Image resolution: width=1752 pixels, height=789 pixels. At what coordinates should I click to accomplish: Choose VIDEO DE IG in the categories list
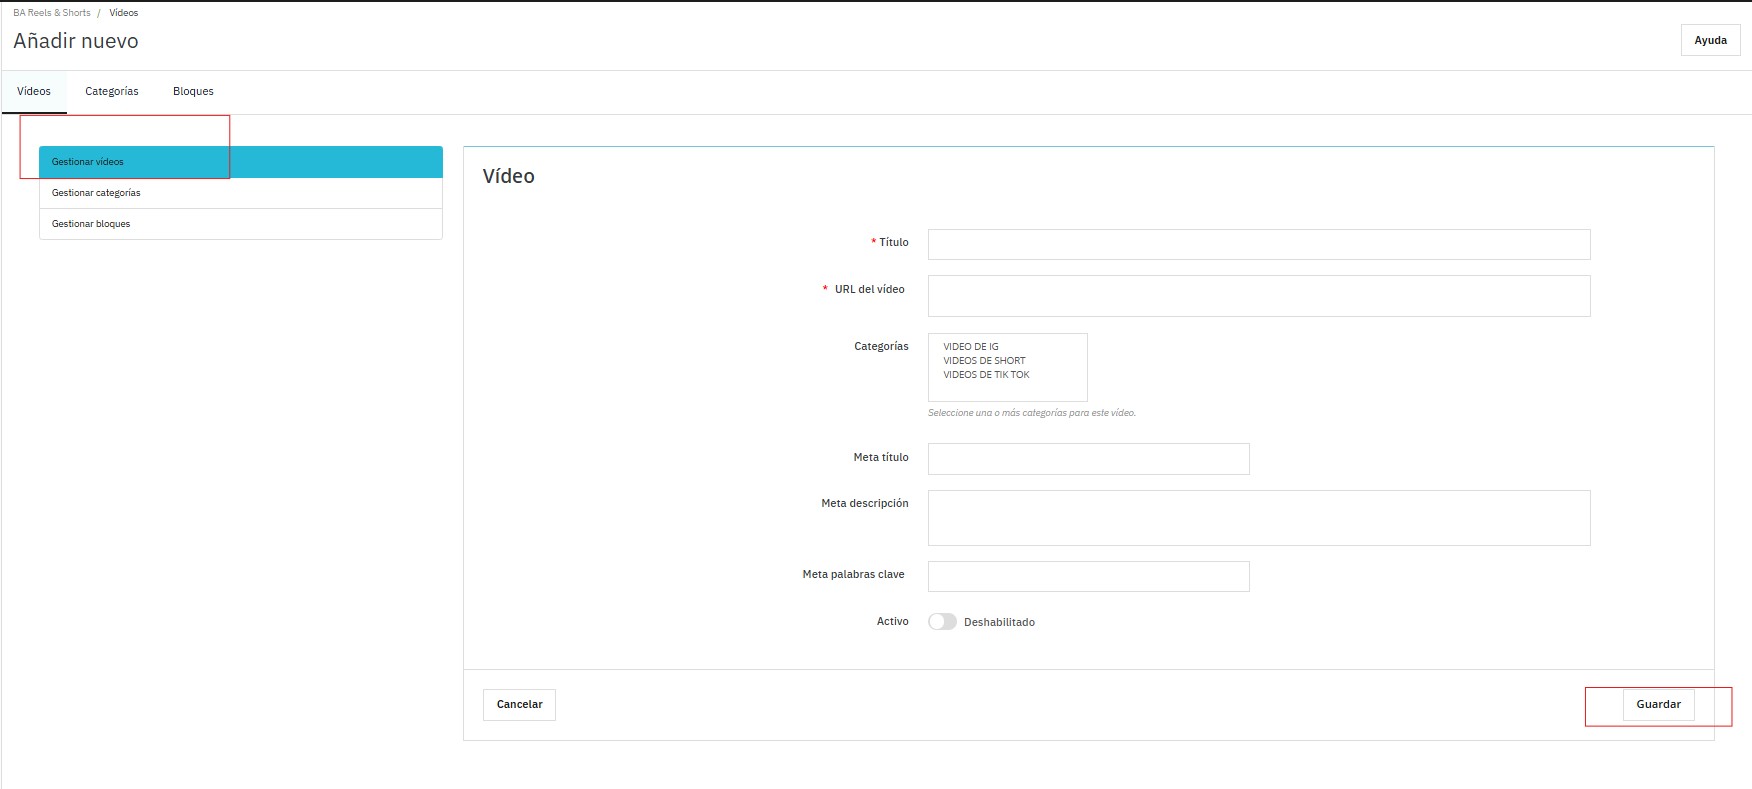[x=970, y=347]
